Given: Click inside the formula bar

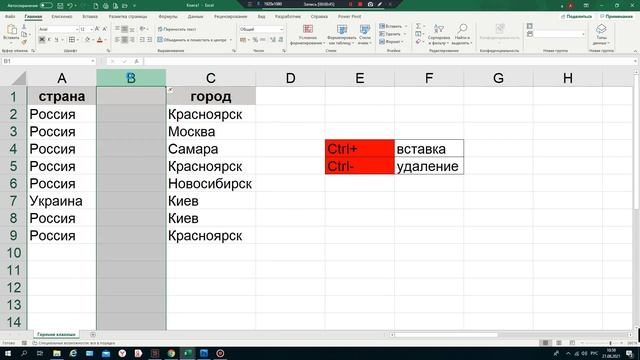Looking at the screenshot, I should click(388, 61).
